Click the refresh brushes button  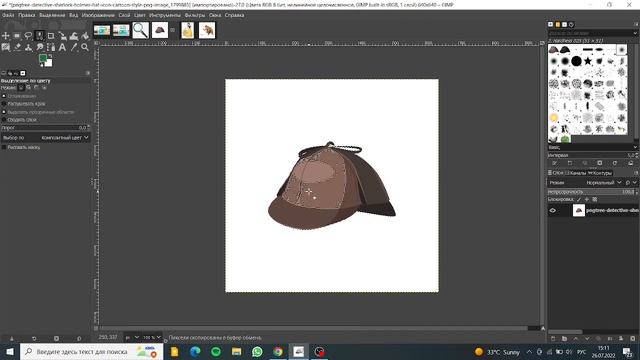[x=615, y=163]
